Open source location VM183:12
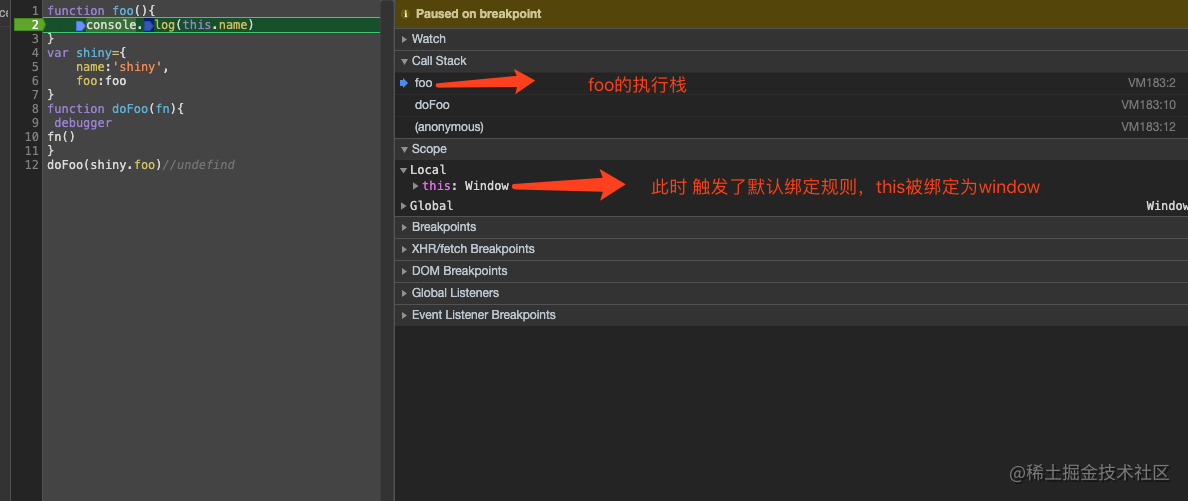This screenshot has width=1188, height=501. (x=1148, y=127)
